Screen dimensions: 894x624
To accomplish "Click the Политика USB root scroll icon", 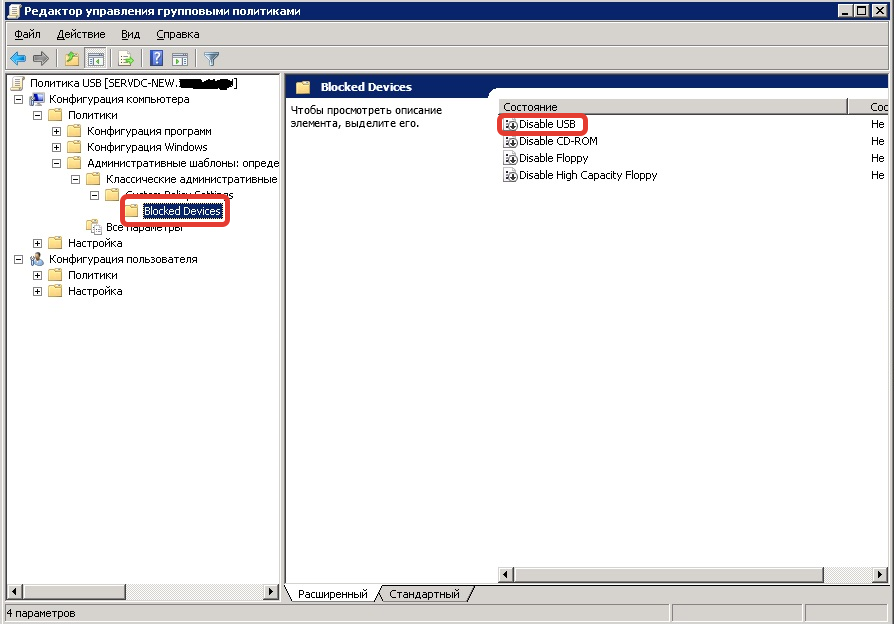I will pos(18,83).
